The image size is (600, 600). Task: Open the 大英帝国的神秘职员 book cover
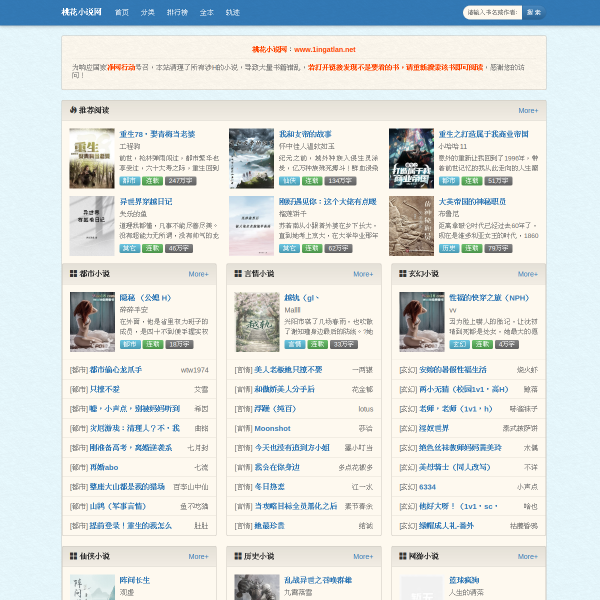click(x=411, y=226)
